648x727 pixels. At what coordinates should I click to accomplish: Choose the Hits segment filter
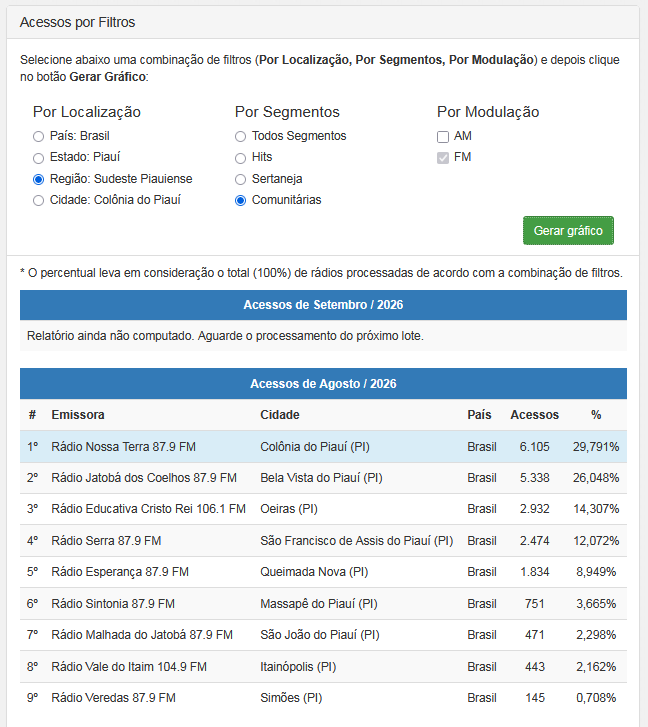pos(240,158)
